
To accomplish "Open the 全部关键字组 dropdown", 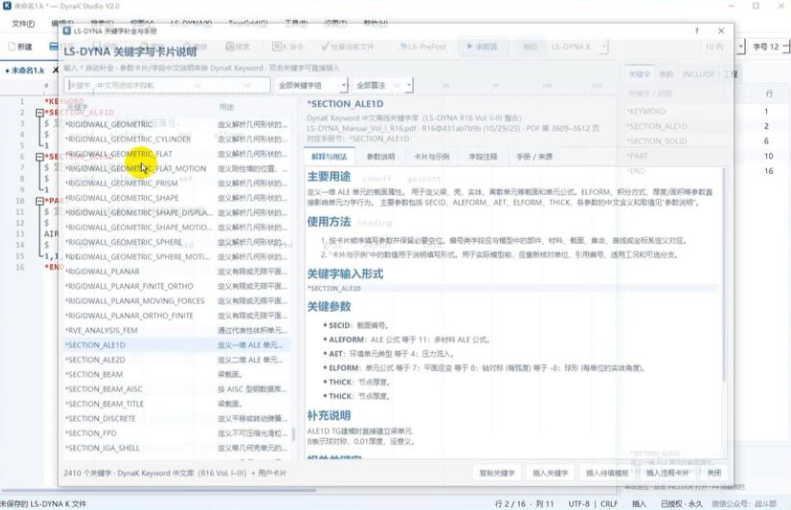I will [x=311, y=85].
